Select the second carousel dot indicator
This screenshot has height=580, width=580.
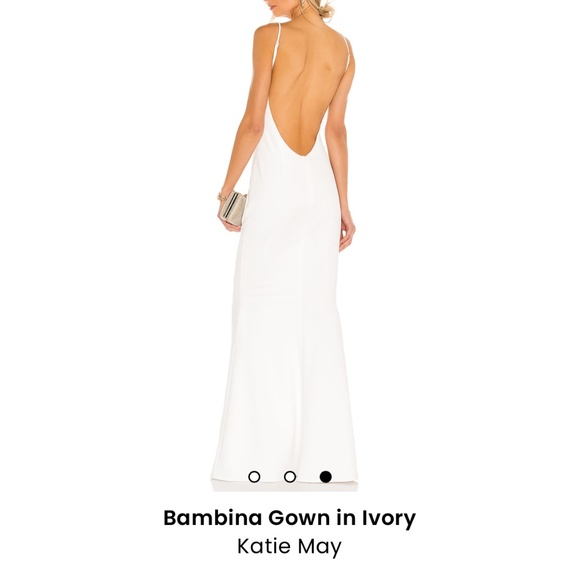290,477
